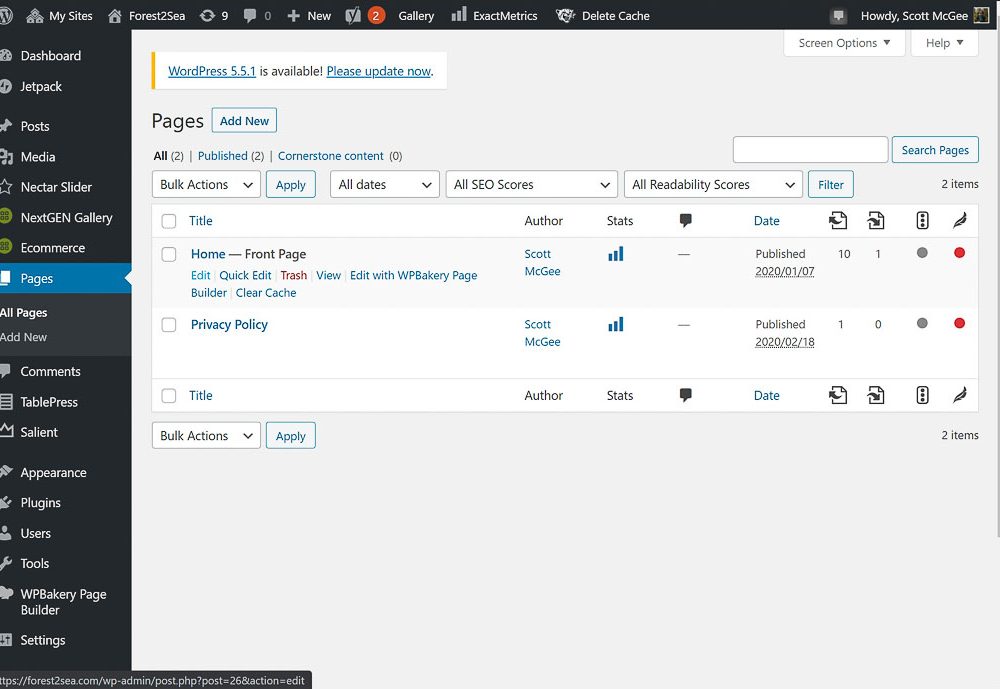The image size is (1000, 689).
Task: Open the All SEO Scores dropdown
Action: [531, 185]
